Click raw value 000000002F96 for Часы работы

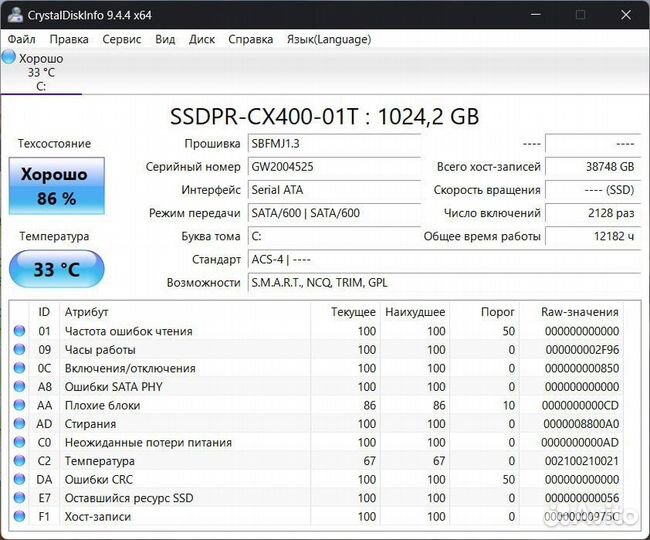coord(582,350)
